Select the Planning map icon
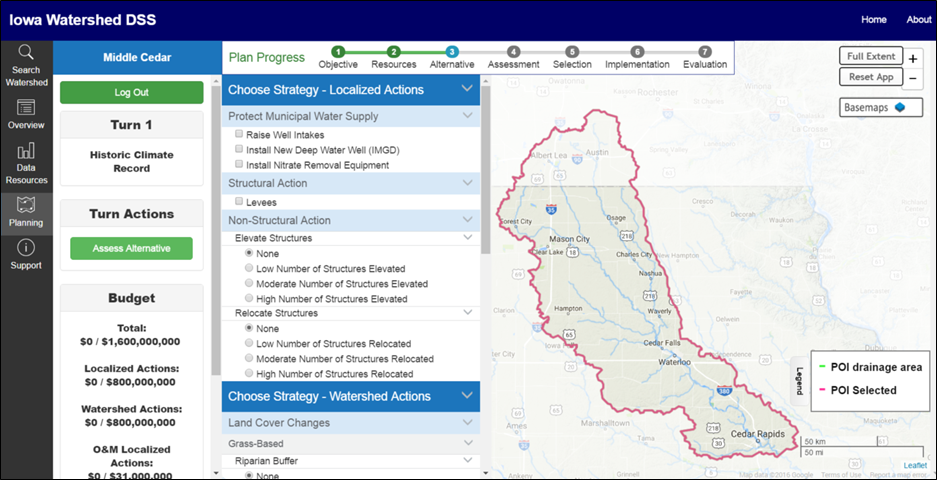Screen dimensions: 937x480 point(26,204)
